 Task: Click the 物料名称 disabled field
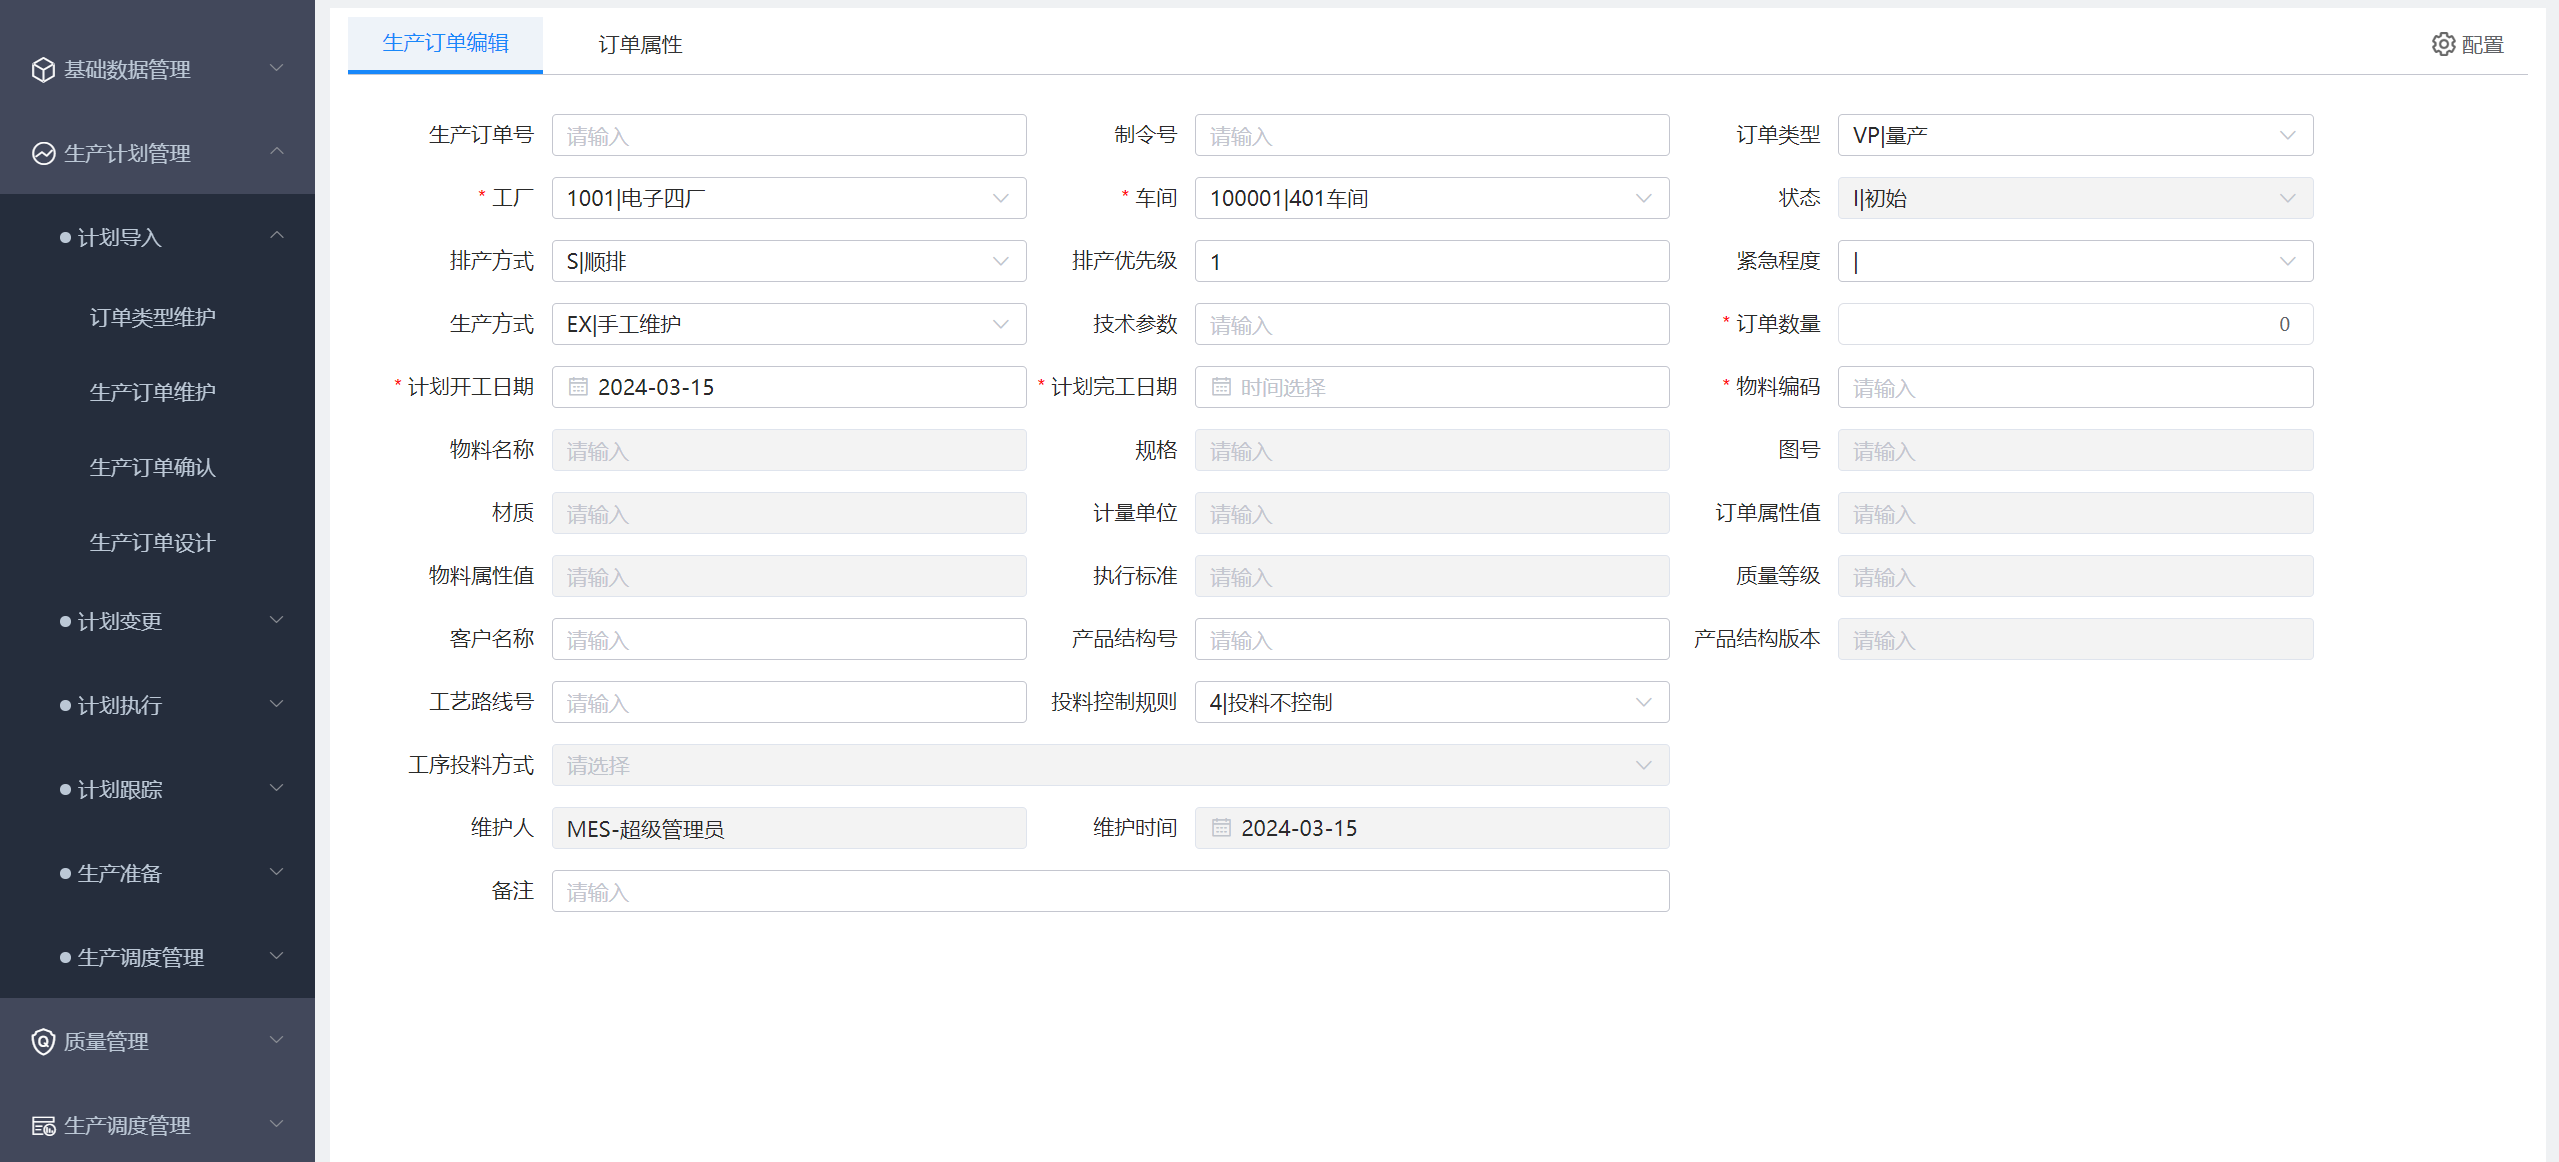tap(789, 450)
